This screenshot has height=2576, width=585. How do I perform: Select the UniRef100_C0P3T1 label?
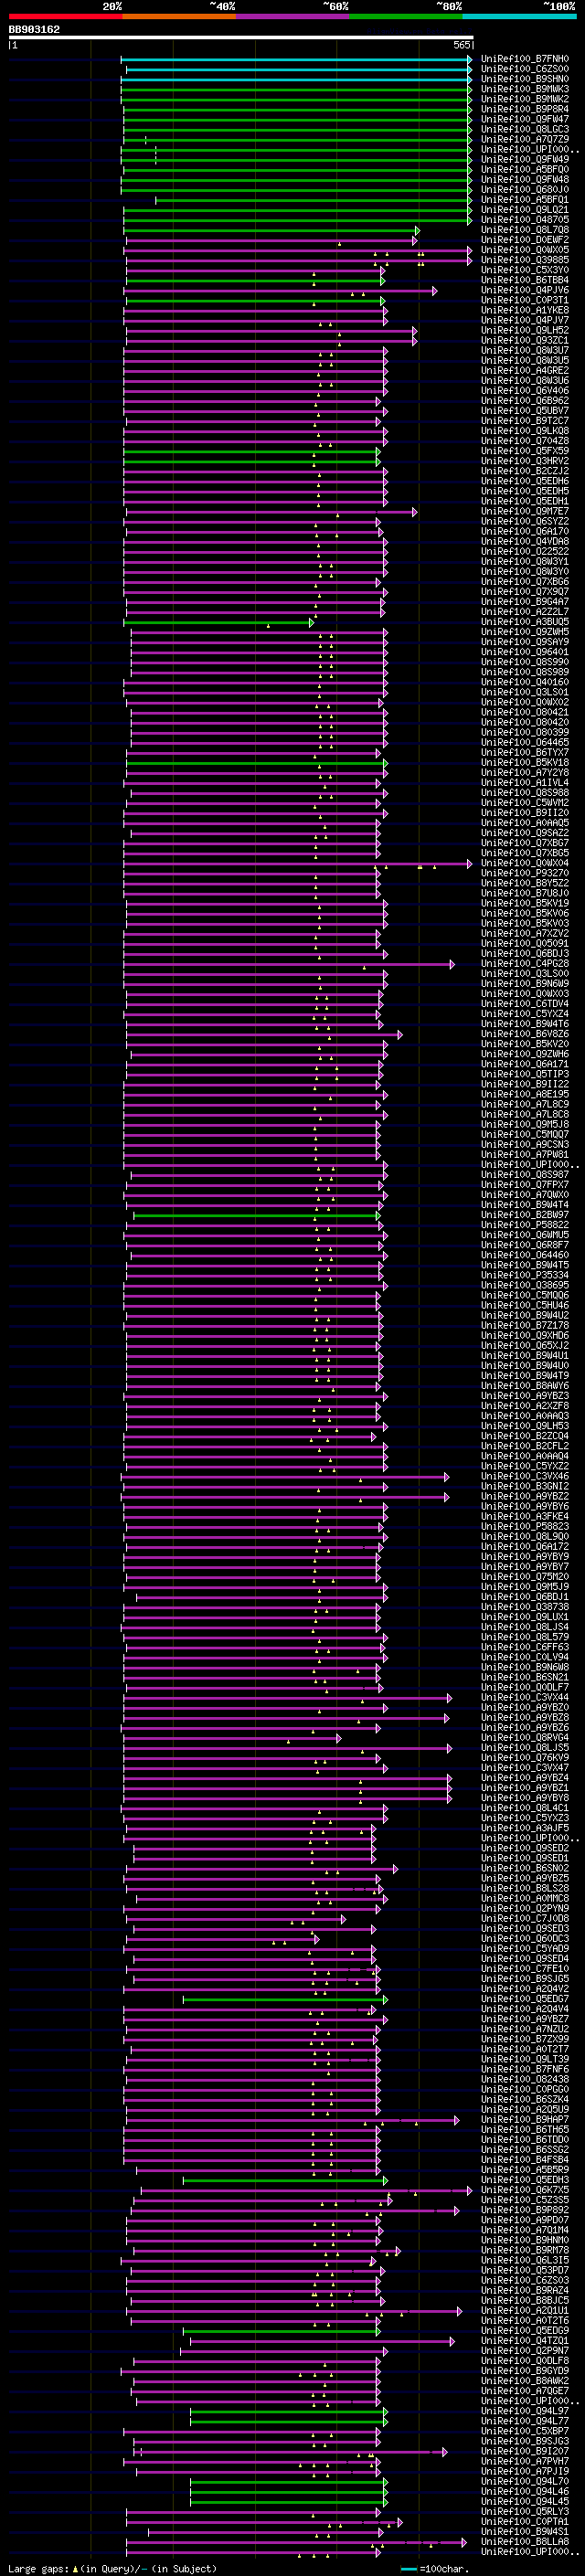525,300
